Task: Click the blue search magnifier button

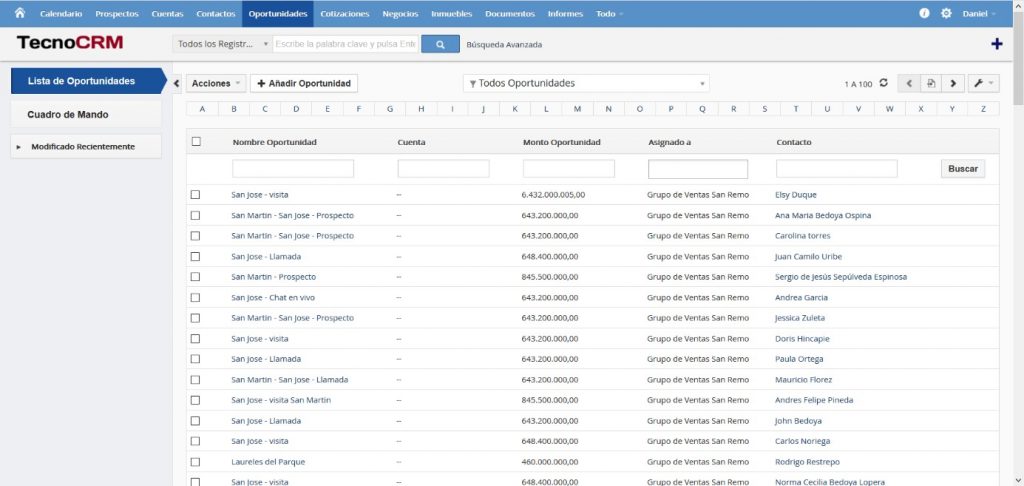Action: (x=440, y=44)
